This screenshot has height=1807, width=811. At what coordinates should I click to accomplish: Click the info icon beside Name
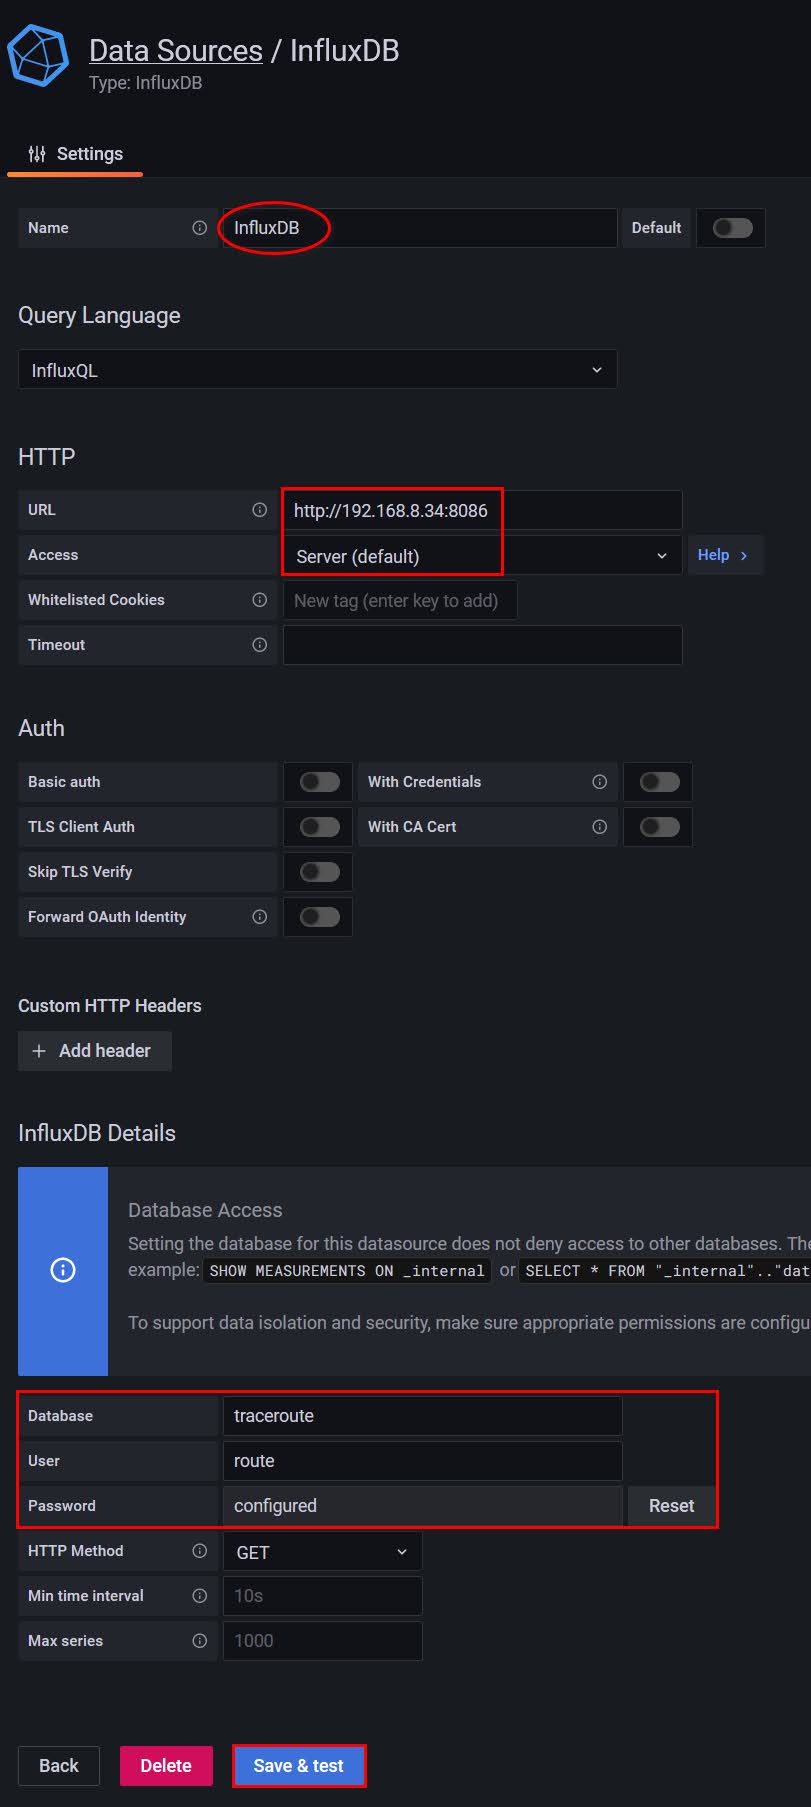point(200,228)
